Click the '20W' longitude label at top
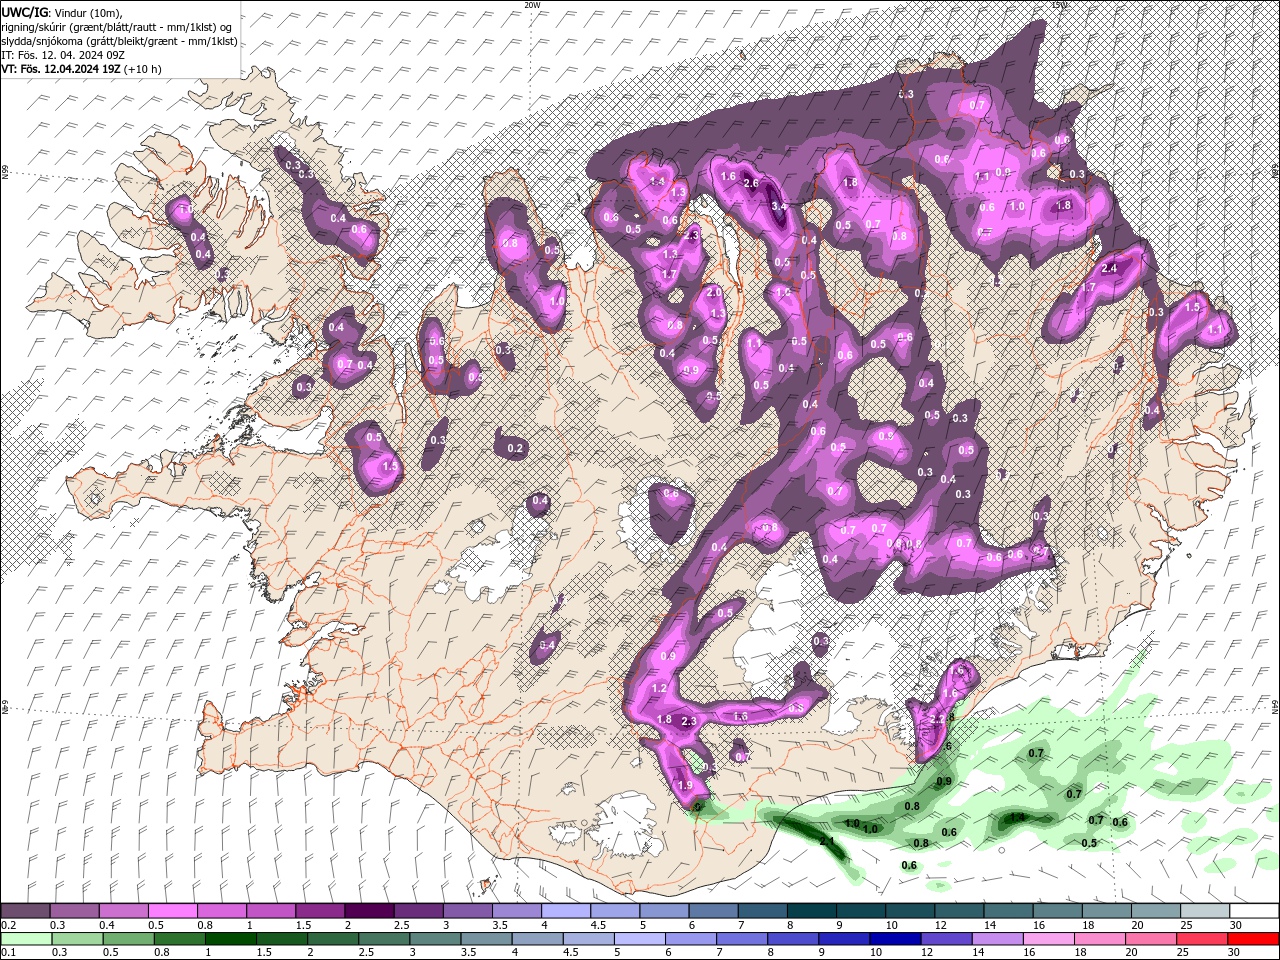 pyautogui.click(x=532, y=5)
